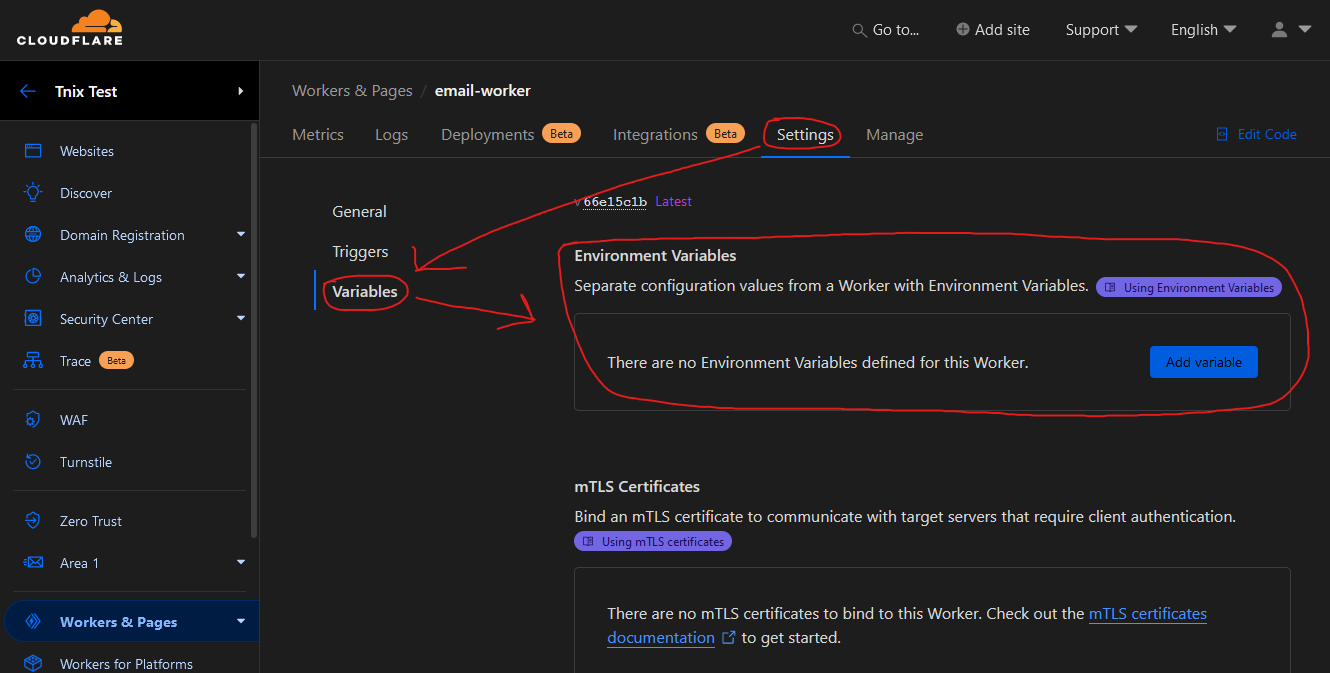The height and width of the screenshot is (673, 1330).
Task: Open the Support dropdown menu
Action: [1101, 30]
